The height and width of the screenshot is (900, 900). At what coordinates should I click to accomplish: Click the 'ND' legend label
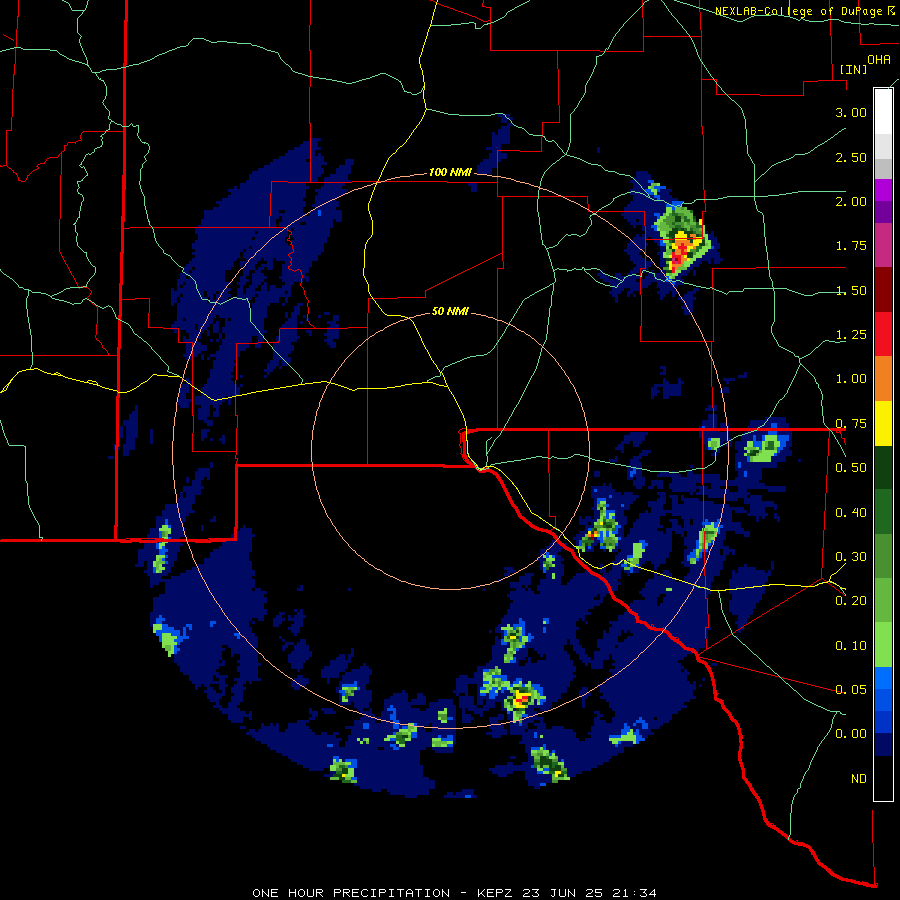point(859,779)
